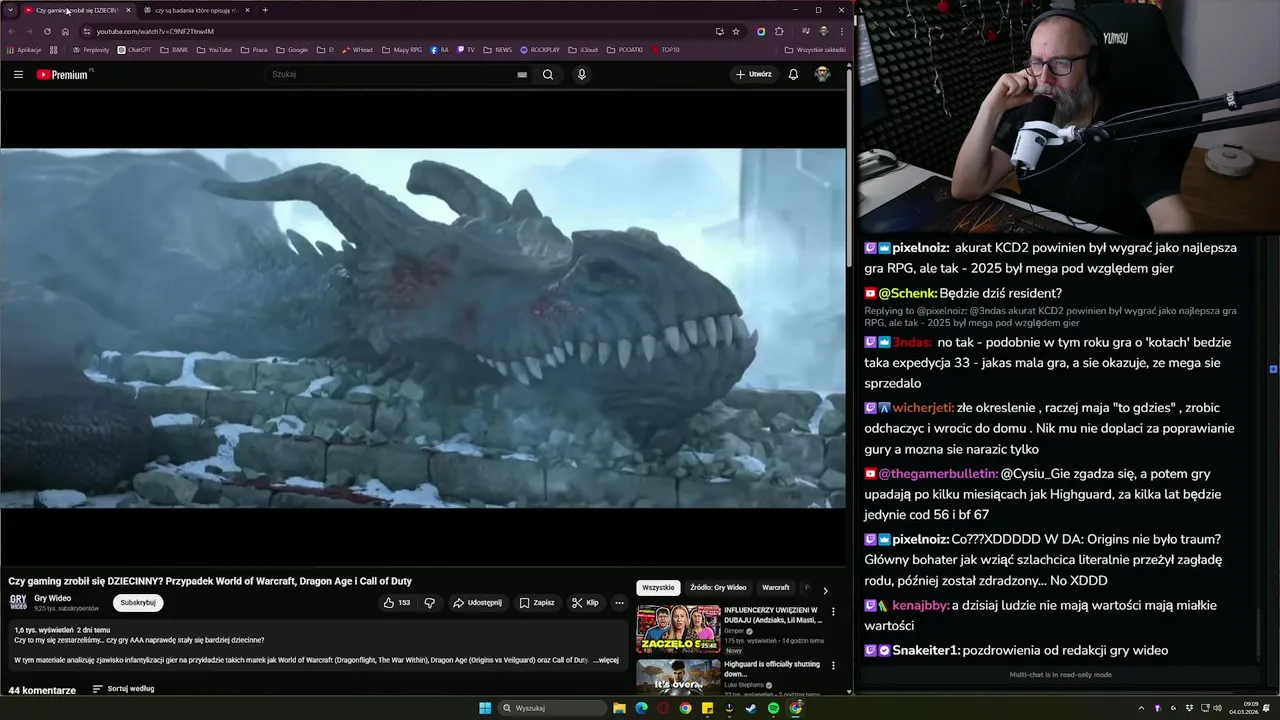Open options for the INFLUENCERZY UWIĘZIENI video
This screenshot has height=720, width=1280.
click(833, 612)
